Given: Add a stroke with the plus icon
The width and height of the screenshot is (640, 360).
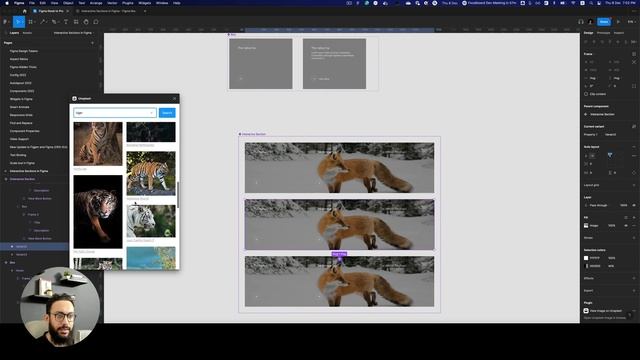Looking at the screenshot, I should [x=634, y=238].
